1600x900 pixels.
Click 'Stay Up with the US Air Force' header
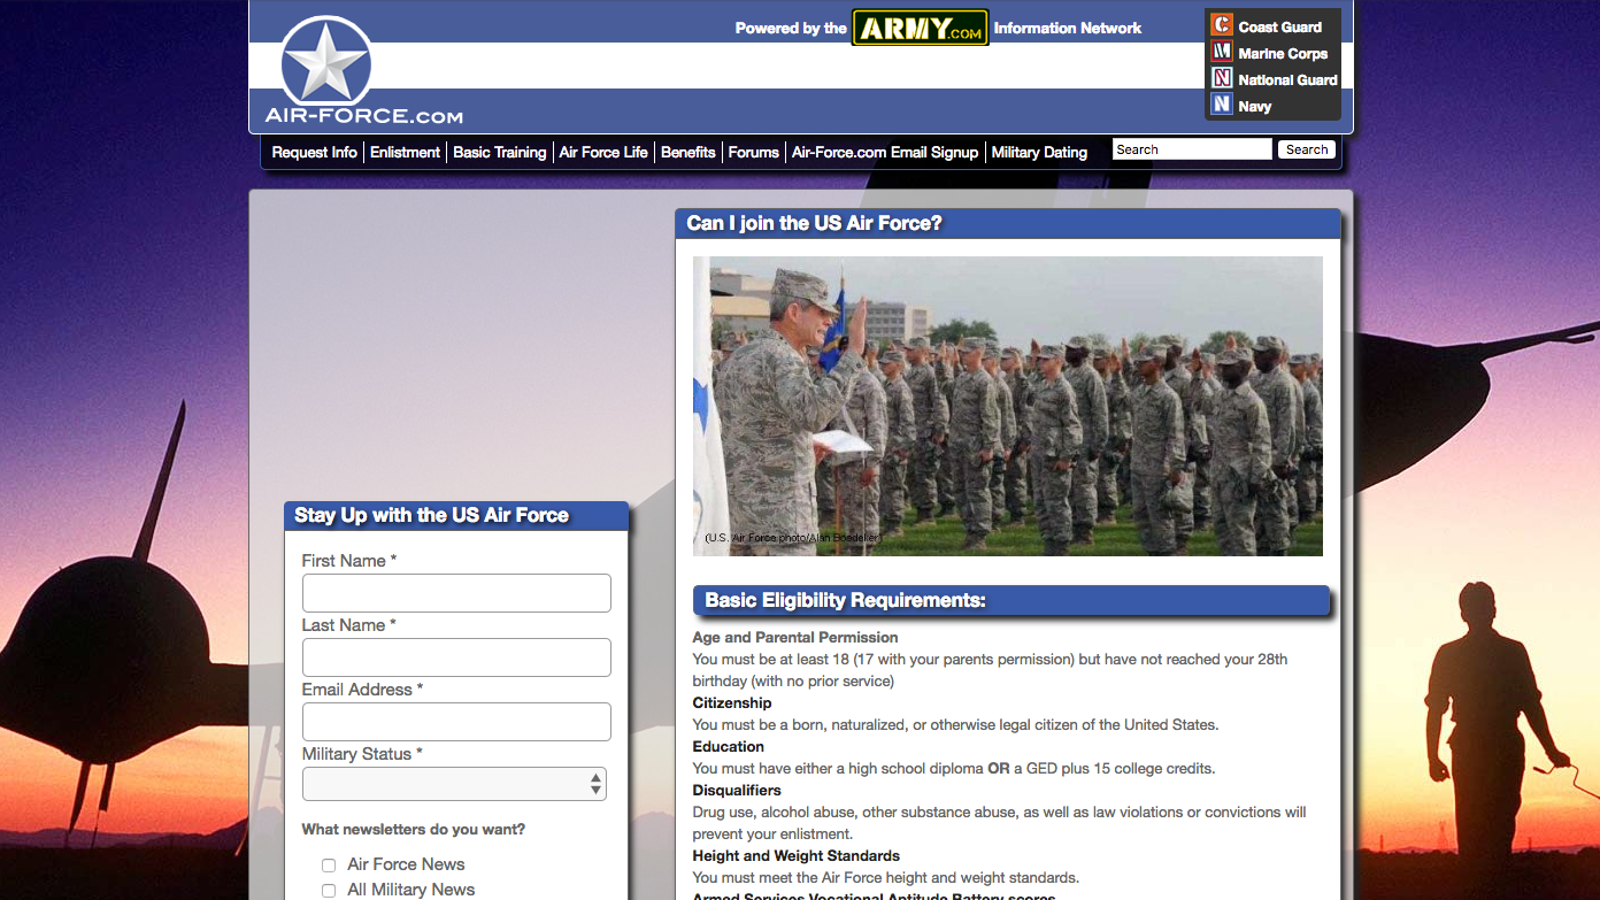point(431,515)
